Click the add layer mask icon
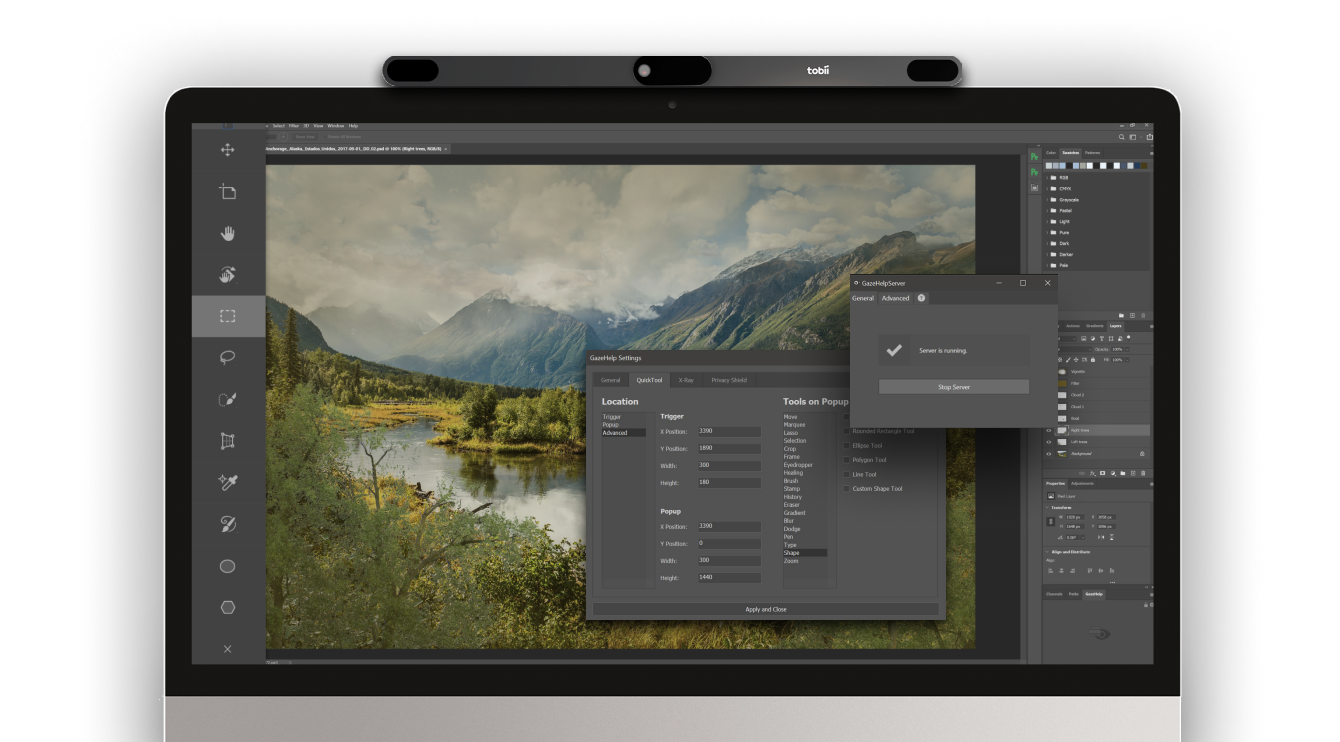The image size is (1340, 742). (x=1103, y=473)
